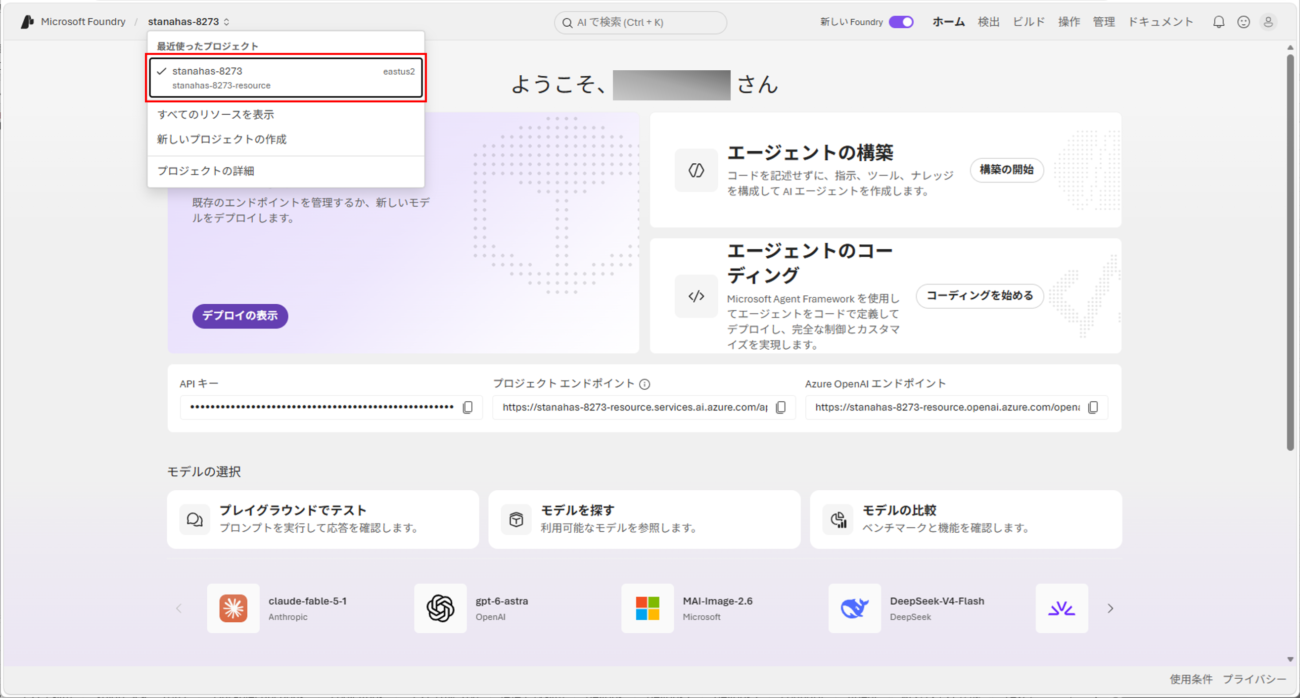
Task: Click the project endpoint info icon
Action: (x=645, y=384)
